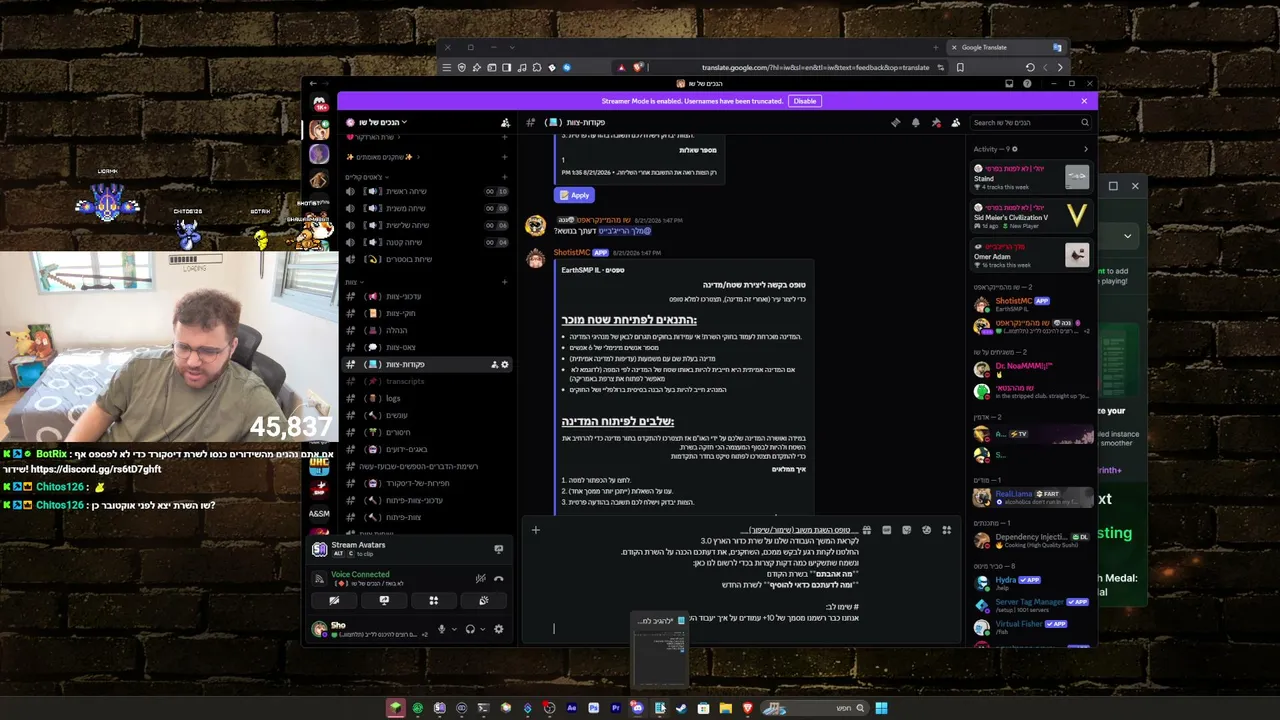Toggle microphone mute in Discord user panel

(x=441, y=629)
